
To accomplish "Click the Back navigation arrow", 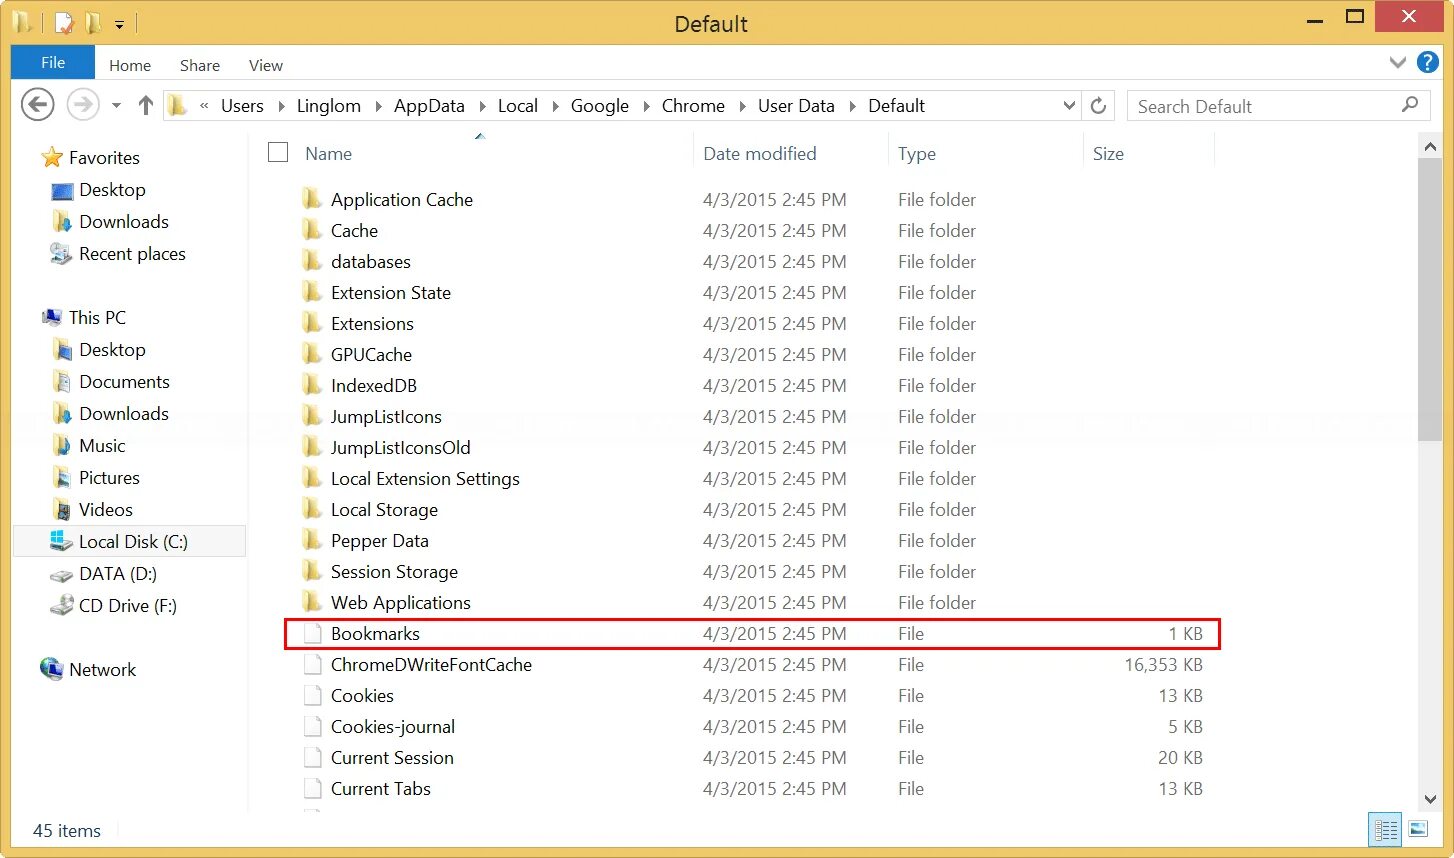I will 38,105.
